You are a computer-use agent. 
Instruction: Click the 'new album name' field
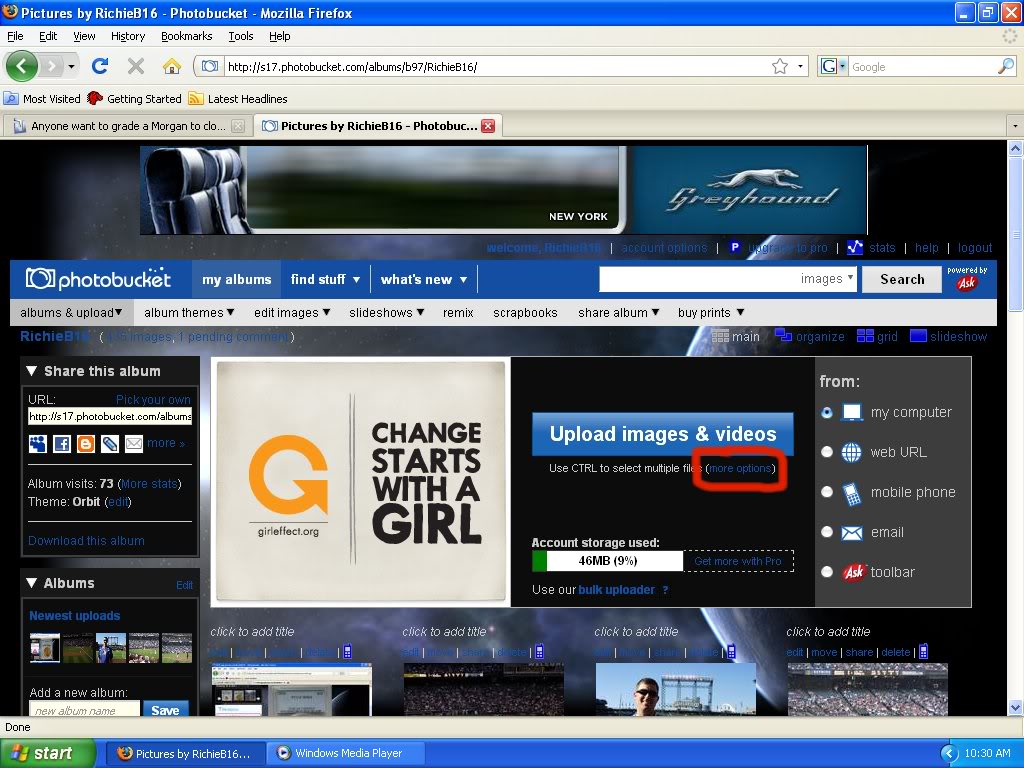click(x=84, y=710)
